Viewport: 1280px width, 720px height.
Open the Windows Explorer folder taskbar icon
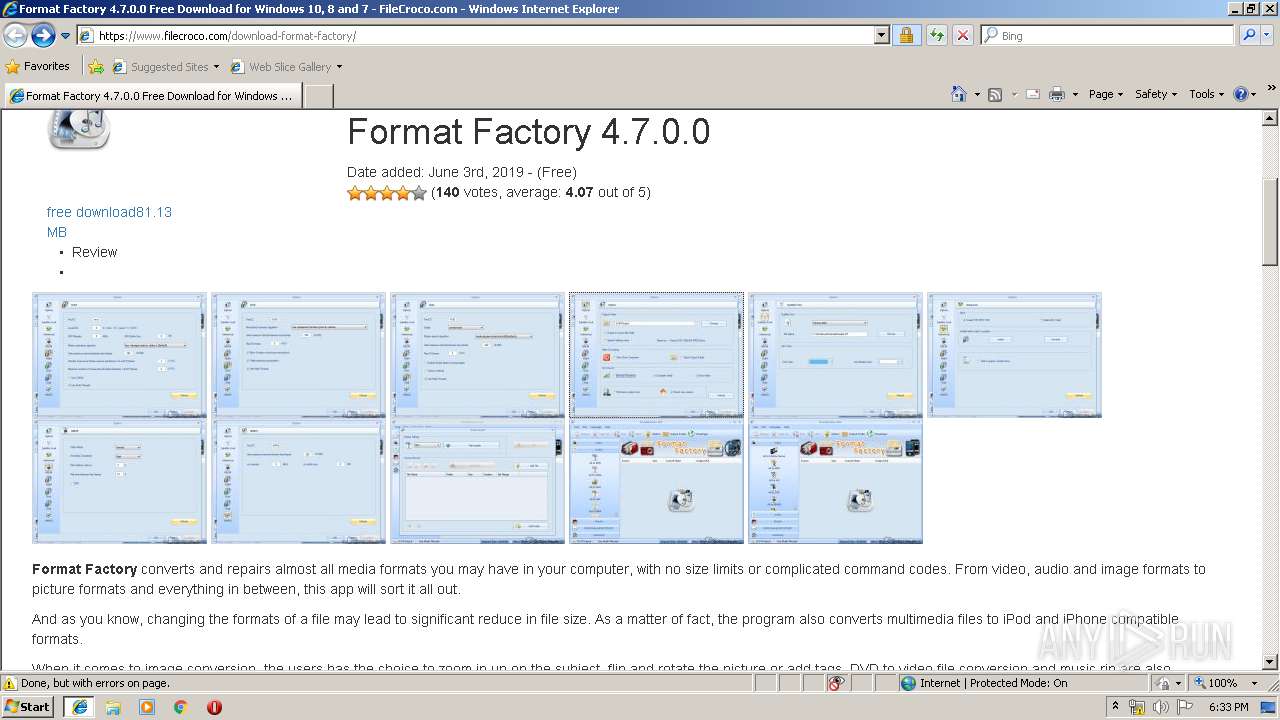(x=113, y=707)
